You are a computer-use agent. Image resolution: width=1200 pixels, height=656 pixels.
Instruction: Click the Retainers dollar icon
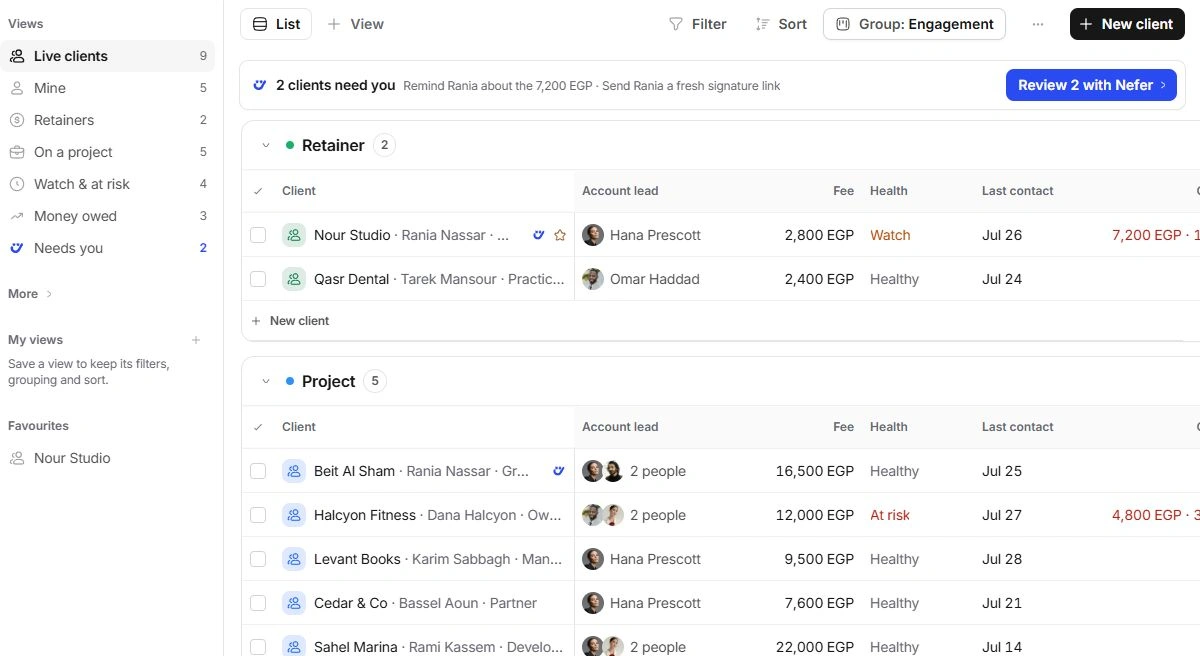click(17, 120)
